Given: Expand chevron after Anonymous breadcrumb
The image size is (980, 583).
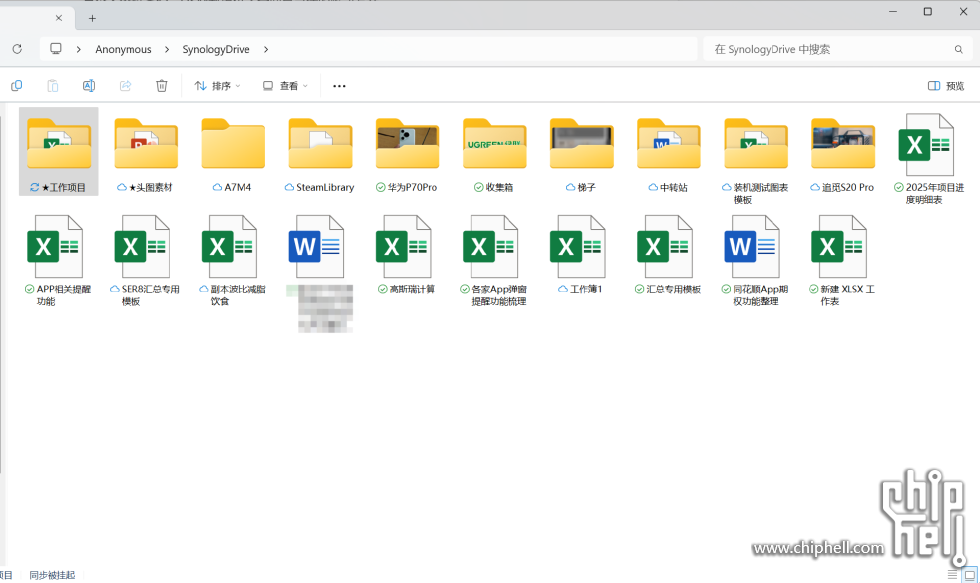Looking at the screenshot, I should [167, 49].
